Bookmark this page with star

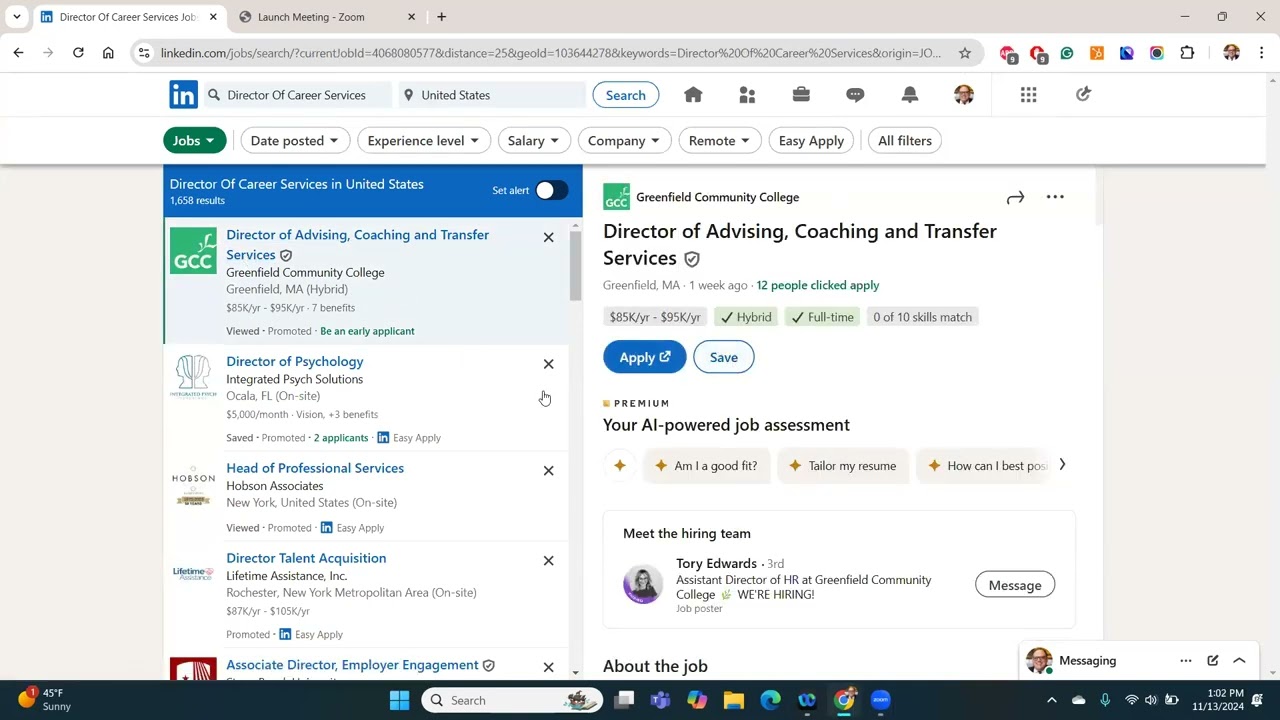pyautogui.click(x=964, y=53)
